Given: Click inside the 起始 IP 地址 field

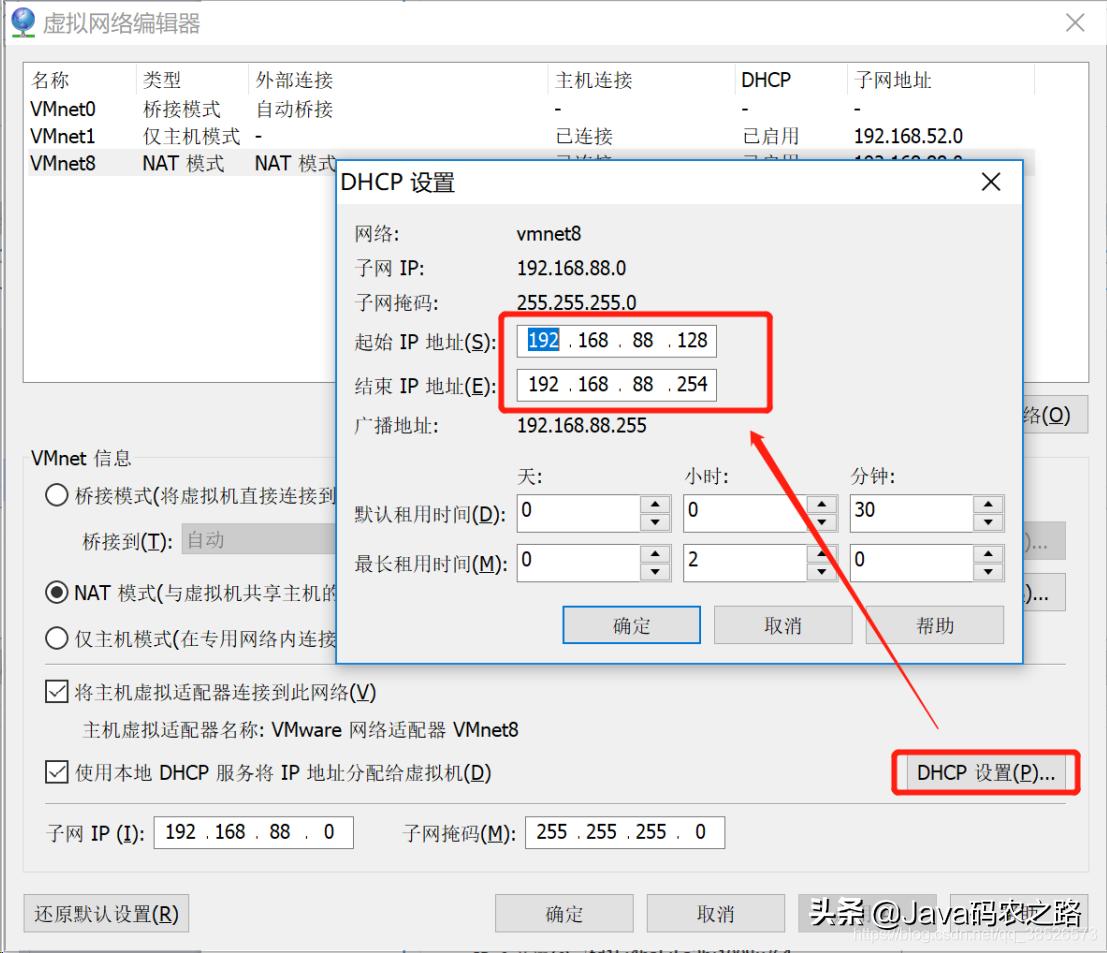Looking at the screenshot, I should click(x=615, y=340).
